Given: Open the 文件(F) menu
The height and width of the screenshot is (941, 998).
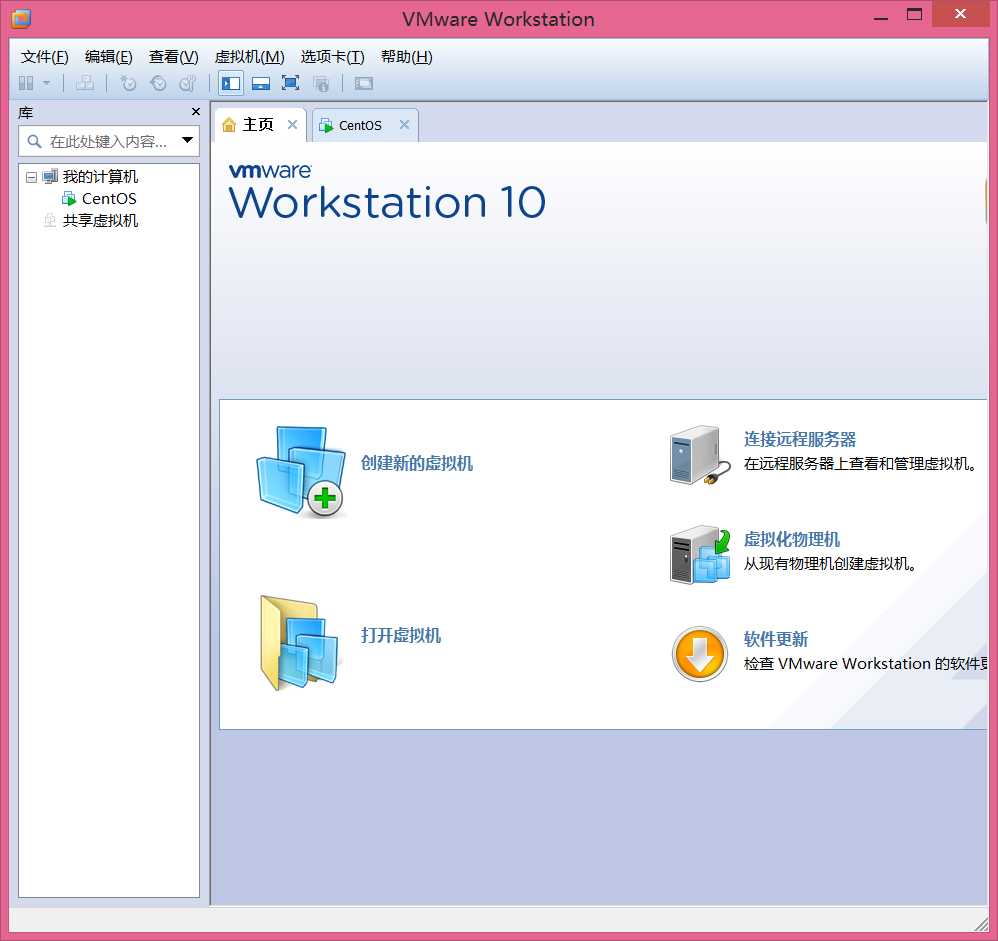Looking at the screenshot, I should [x=45, y=57].
